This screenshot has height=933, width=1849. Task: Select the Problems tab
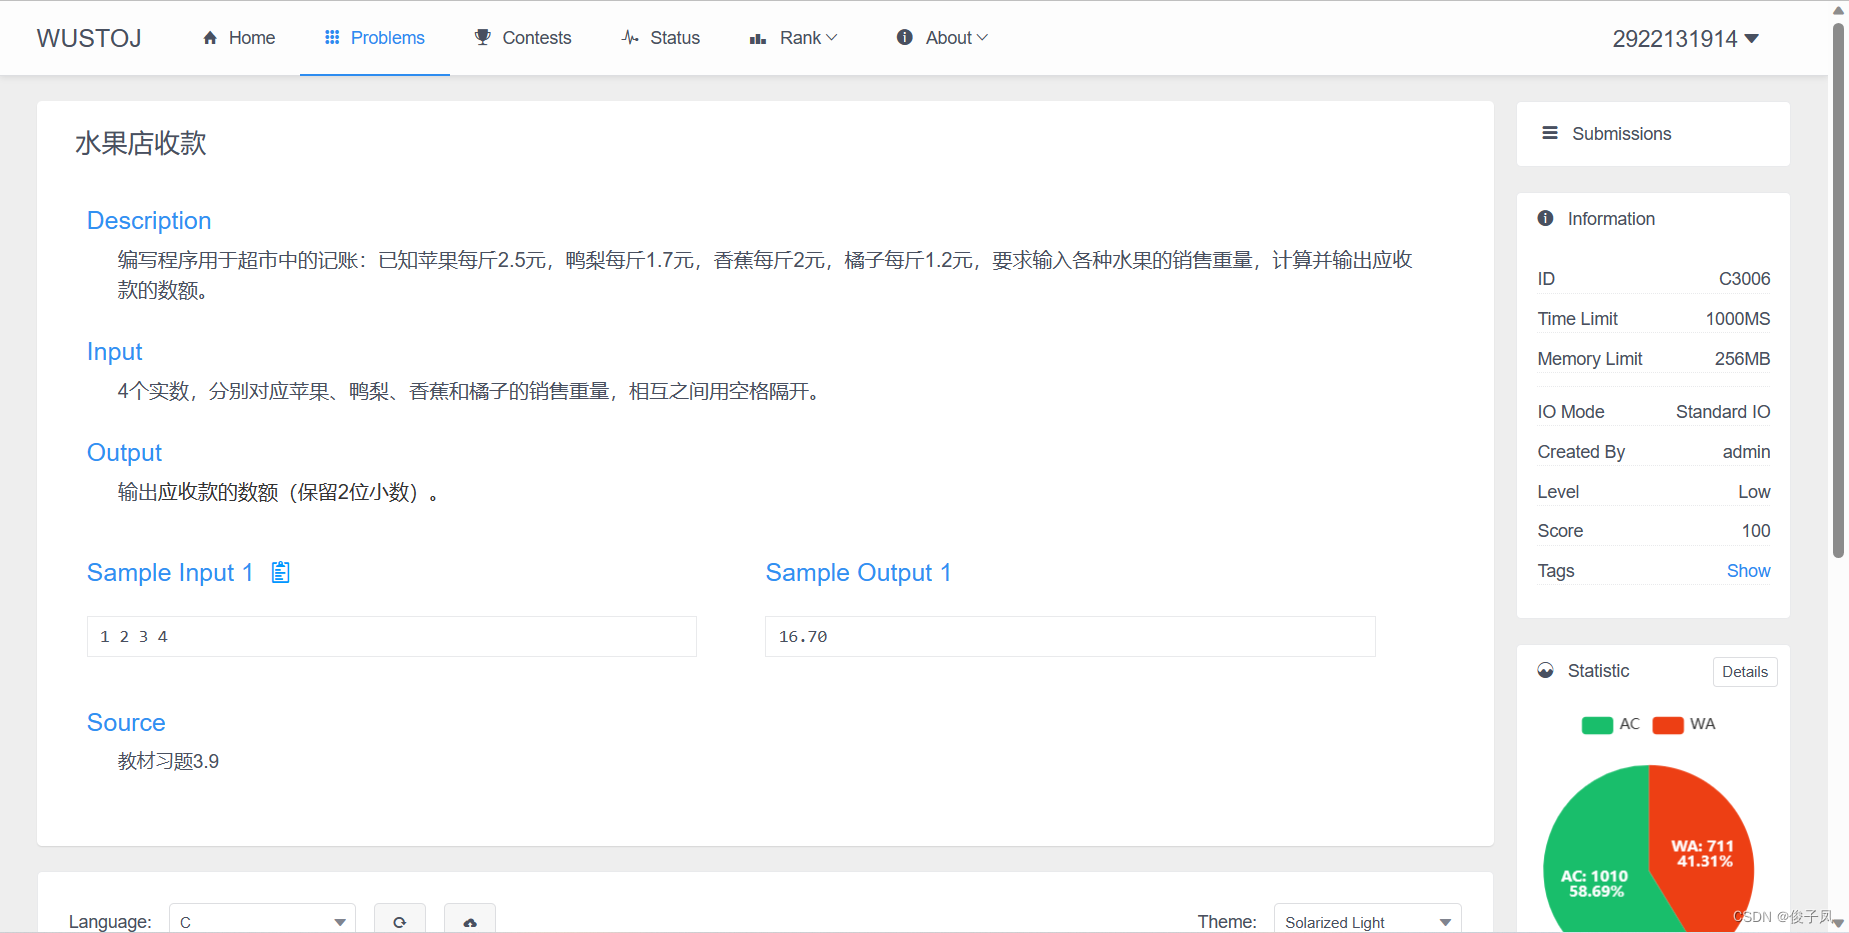(x=375, y=38)
